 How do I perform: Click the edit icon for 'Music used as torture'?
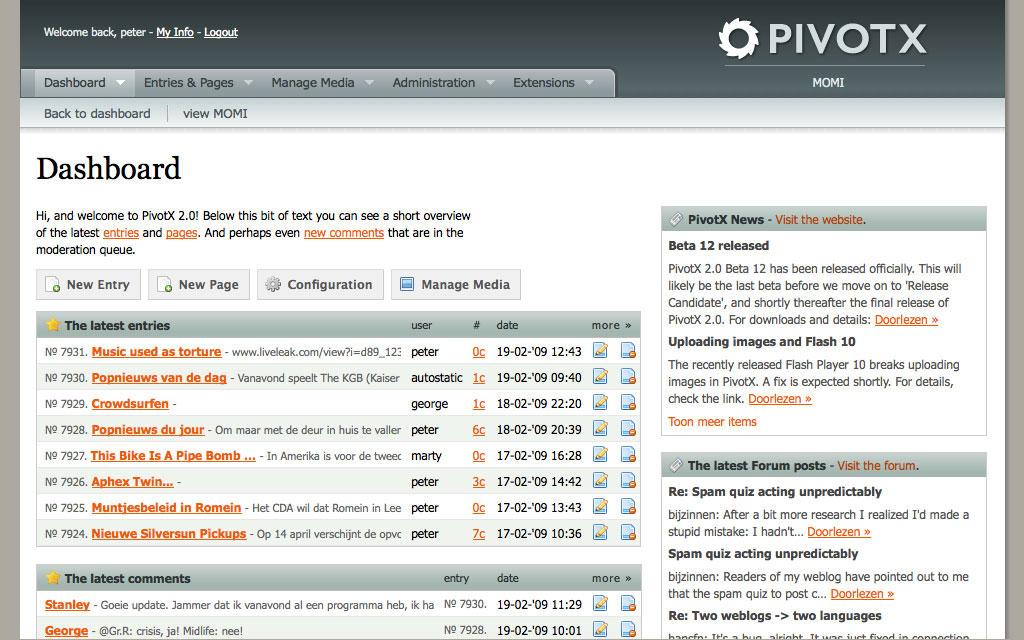click(x=600, y=351)
